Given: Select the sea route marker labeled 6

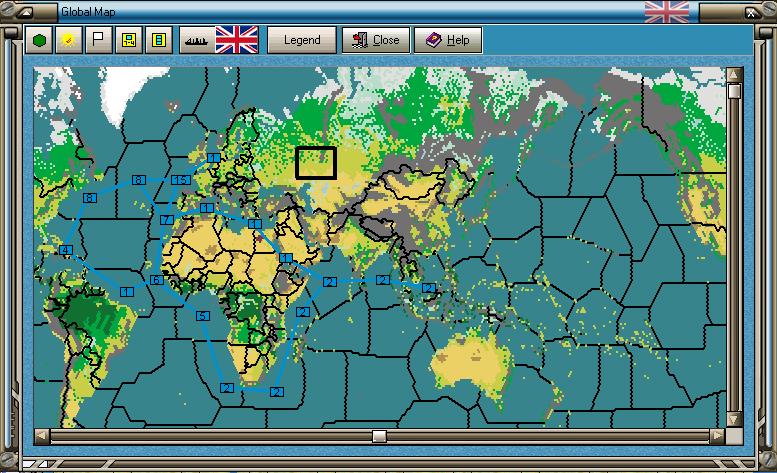Looking at the screenshot, I should coord(157,280).
